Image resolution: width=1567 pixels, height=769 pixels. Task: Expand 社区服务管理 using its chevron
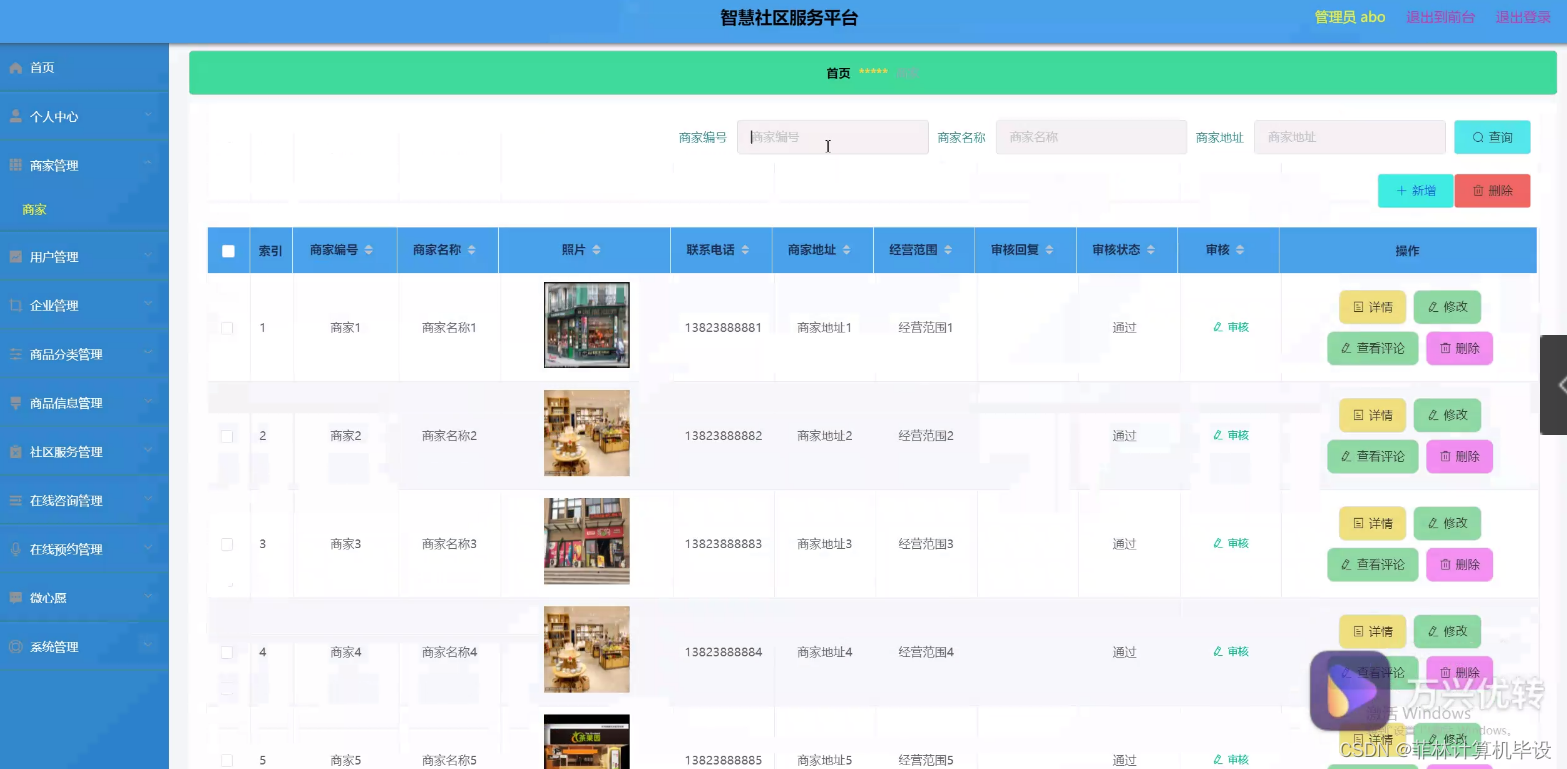(x=148, y=451)
